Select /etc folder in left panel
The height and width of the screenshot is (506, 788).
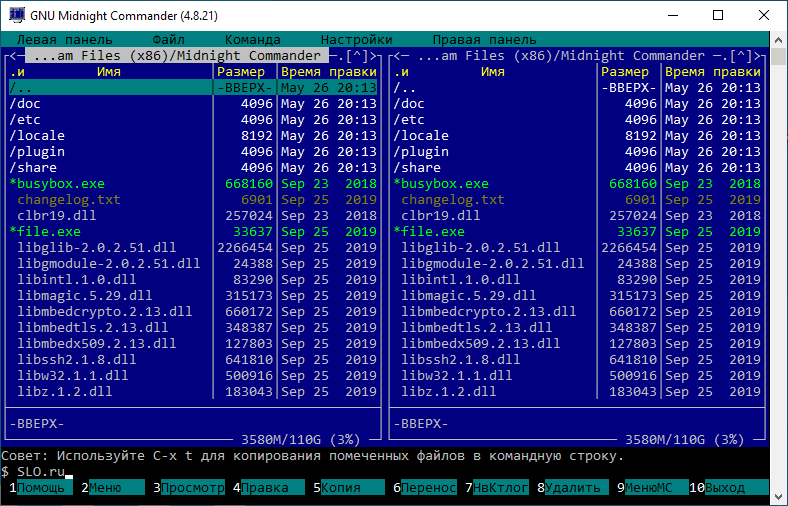point(193,120)
